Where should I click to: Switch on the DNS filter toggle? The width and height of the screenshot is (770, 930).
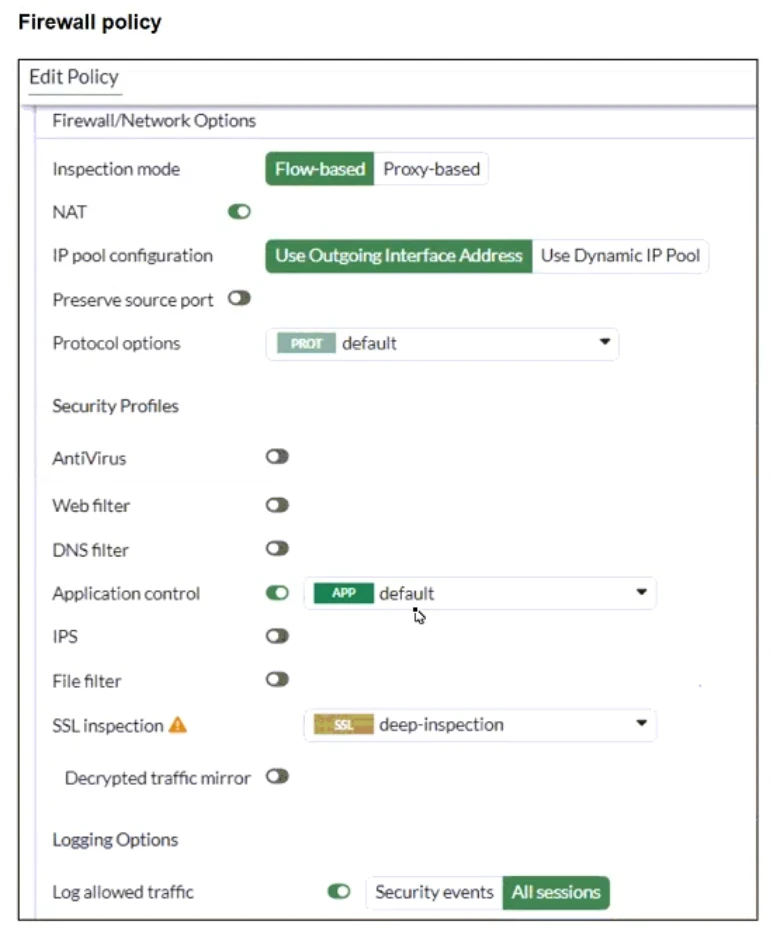[277, 549]
